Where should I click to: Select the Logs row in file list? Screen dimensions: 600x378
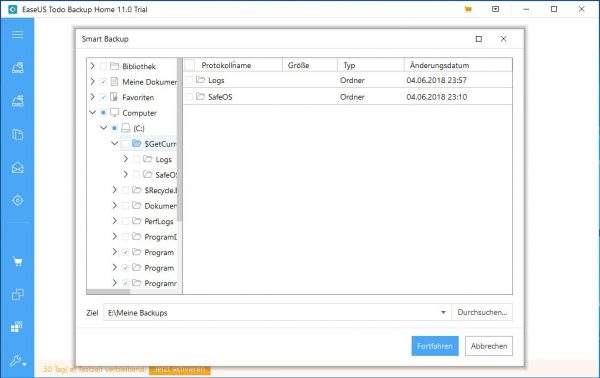click(347, 80)
